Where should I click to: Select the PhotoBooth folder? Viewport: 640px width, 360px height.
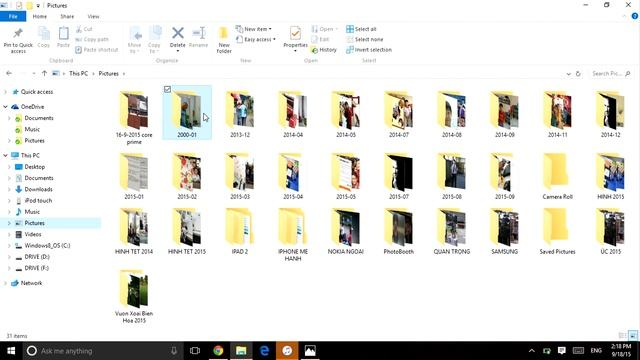399,231
